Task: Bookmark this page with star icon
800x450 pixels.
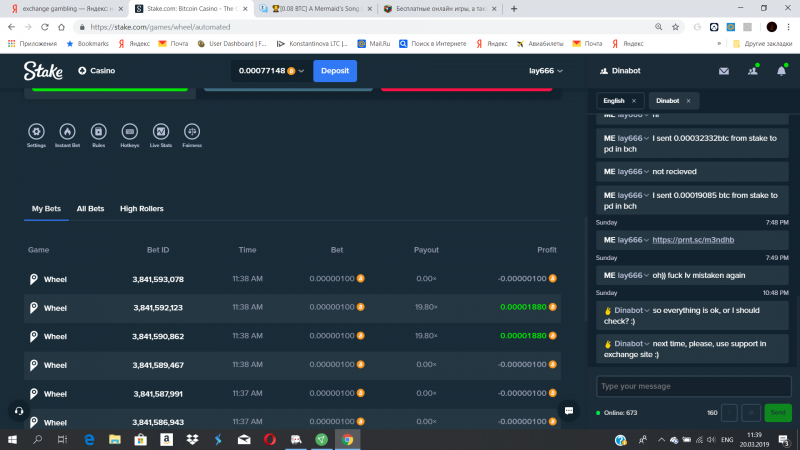Action: pos(676,27)
